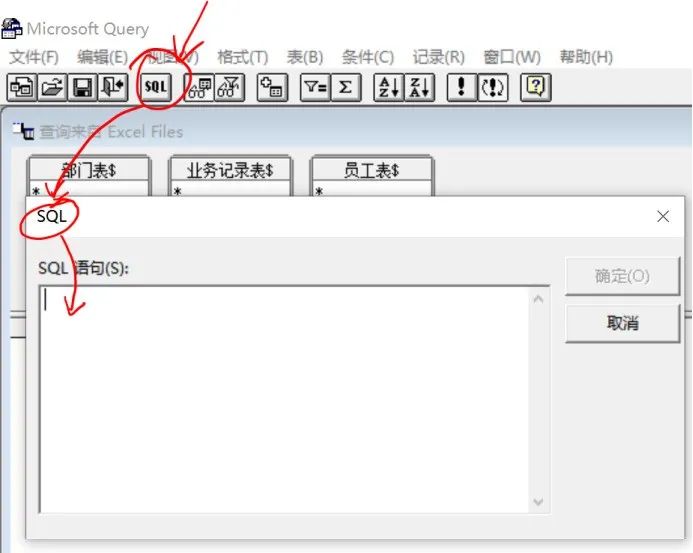Open the 表(B) menu
The image size is (693, 553).
tap(305, 57)
